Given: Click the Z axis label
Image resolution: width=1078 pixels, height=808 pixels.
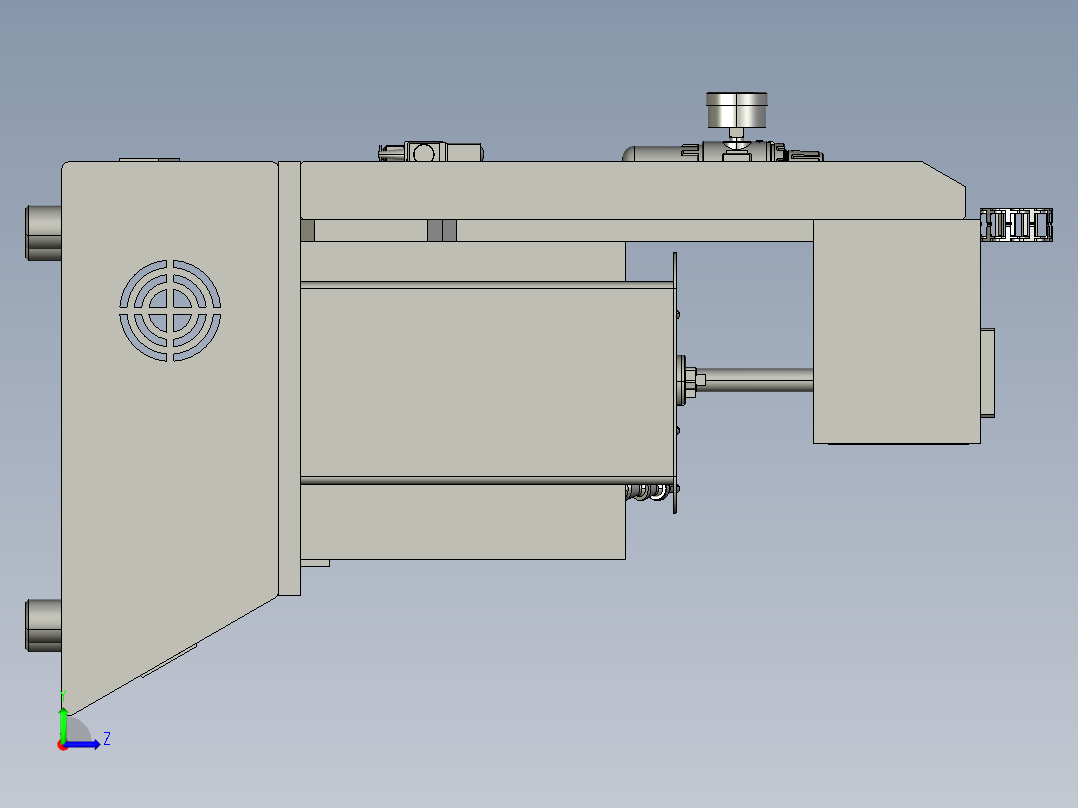Looking at the screenshot, I should pos(107,739).
